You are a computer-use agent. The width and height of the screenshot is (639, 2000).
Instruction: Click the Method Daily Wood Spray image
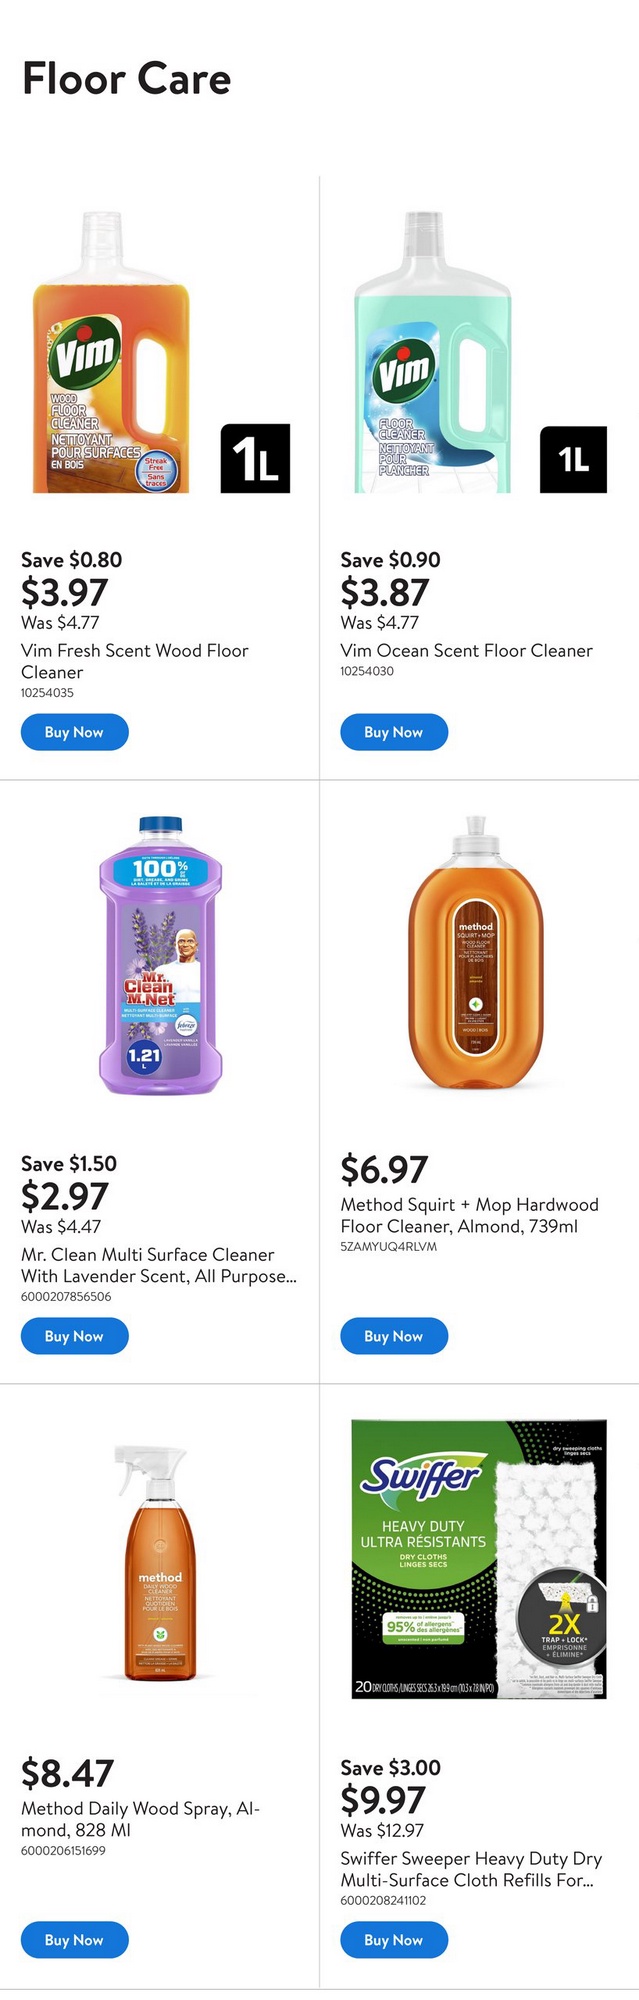(x=159, y=1564)
